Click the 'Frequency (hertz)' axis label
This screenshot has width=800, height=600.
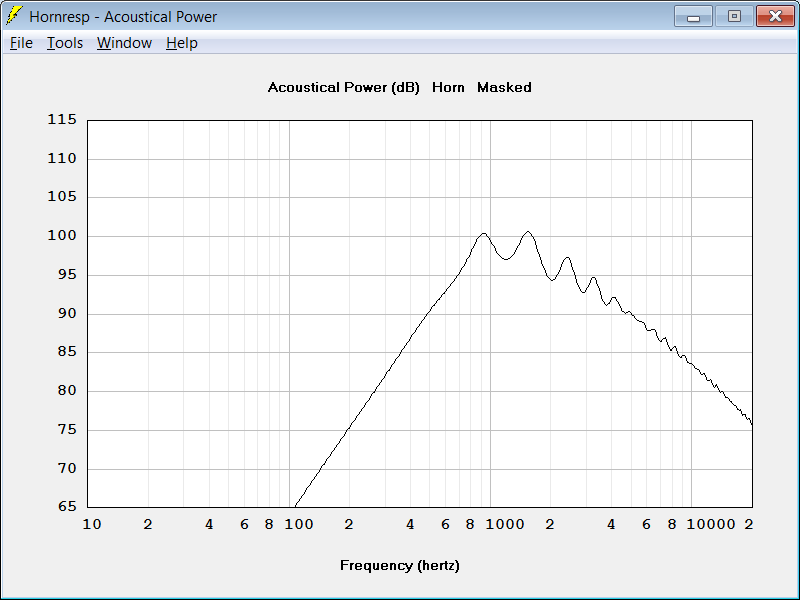399,566
